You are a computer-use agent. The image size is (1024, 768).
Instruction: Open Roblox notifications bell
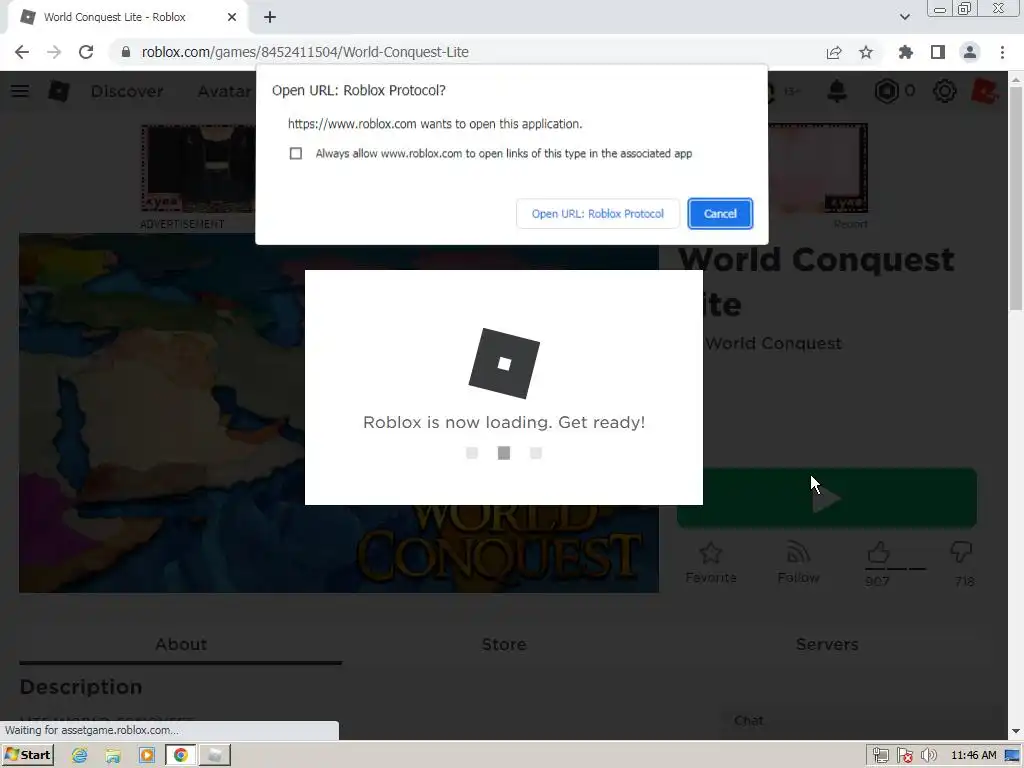[837, 91]
